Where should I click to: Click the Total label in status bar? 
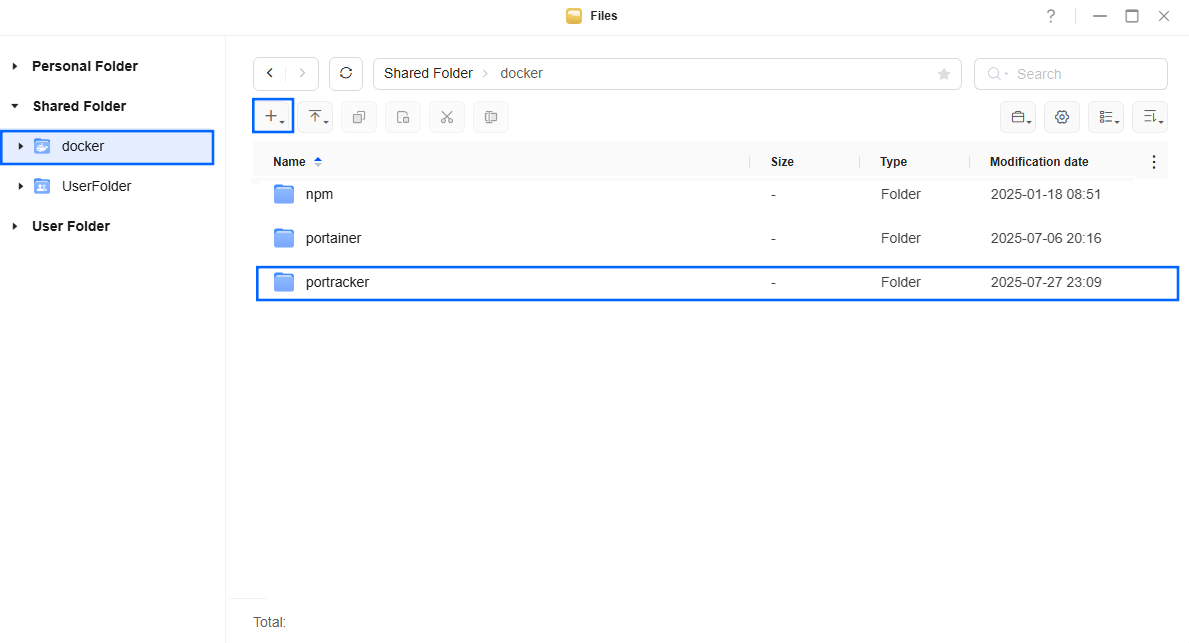pyautogui.click(x=269, y=622)
